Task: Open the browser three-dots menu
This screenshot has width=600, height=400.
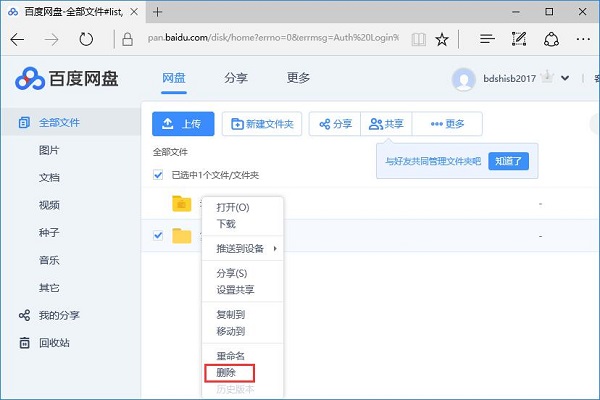Action: tap(583, 39)
